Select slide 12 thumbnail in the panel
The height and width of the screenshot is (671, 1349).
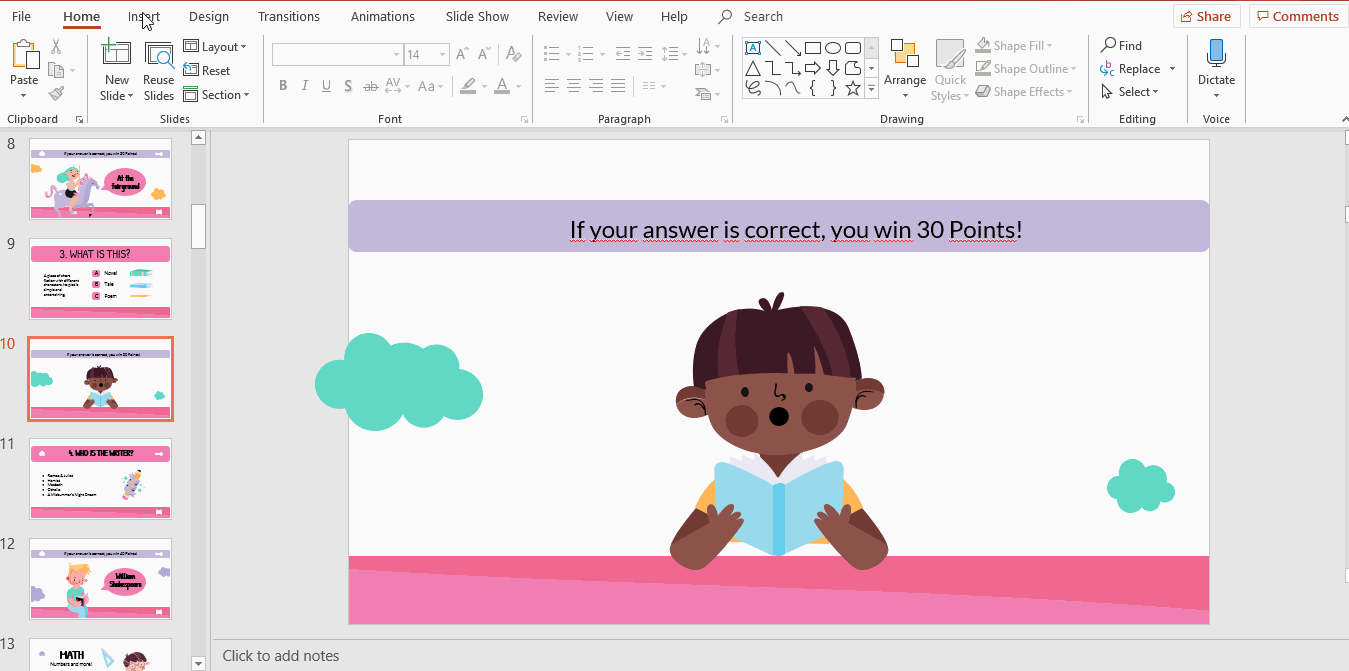[x=100, y=578]
